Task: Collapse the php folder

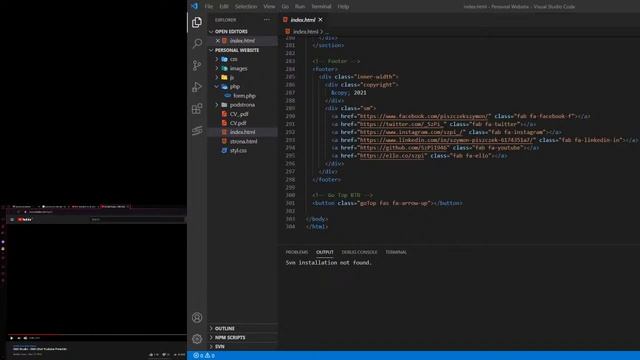Action: point(217,87)
